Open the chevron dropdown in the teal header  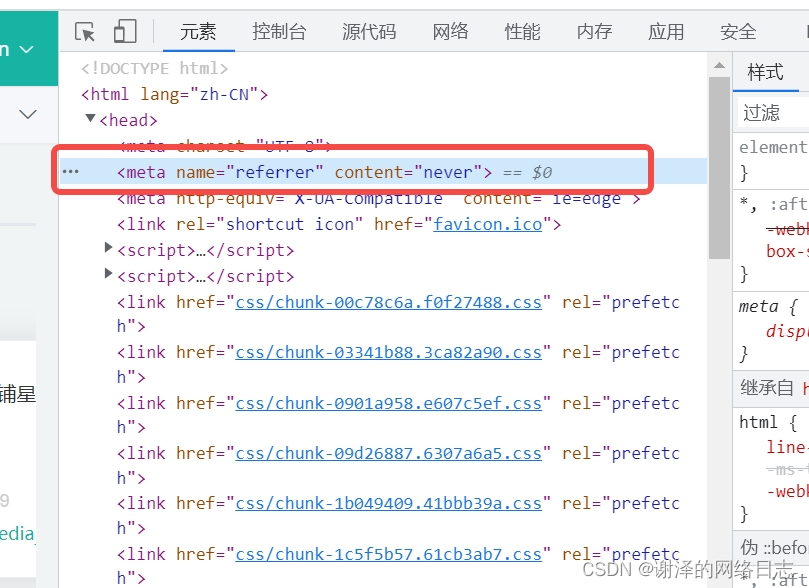[26, 50]
